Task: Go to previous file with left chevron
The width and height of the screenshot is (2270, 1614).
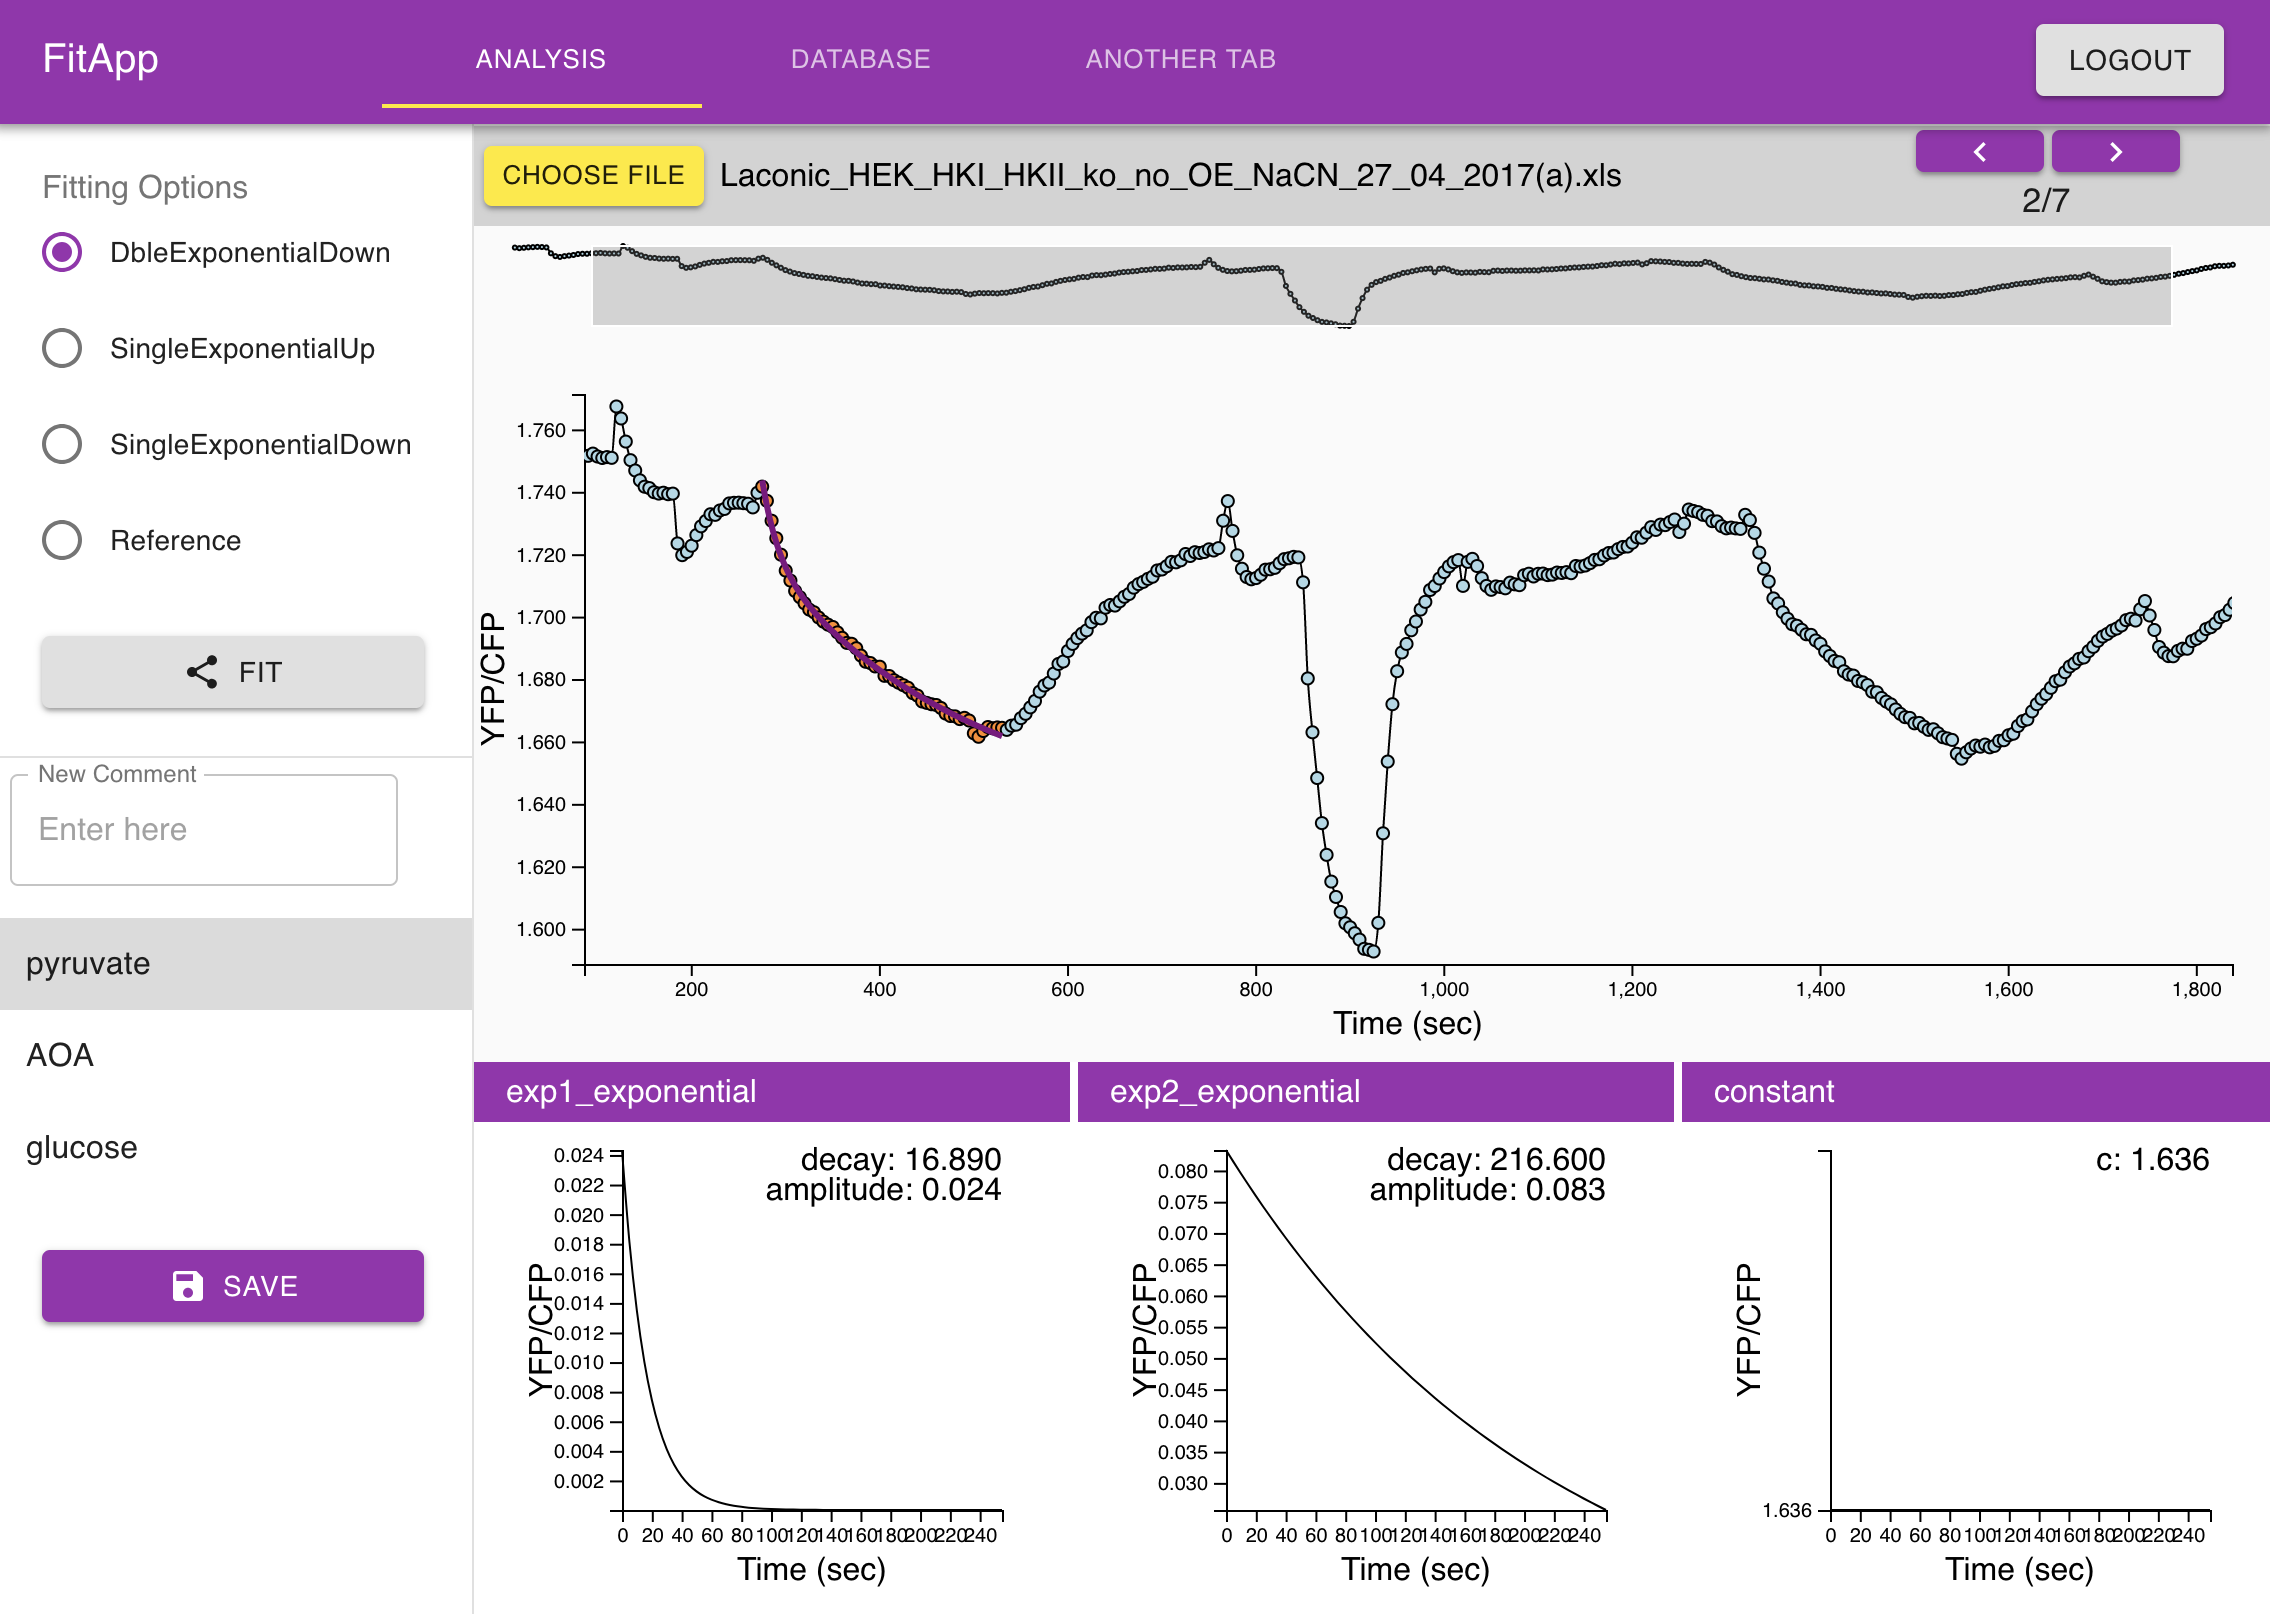Action: 1979,152
